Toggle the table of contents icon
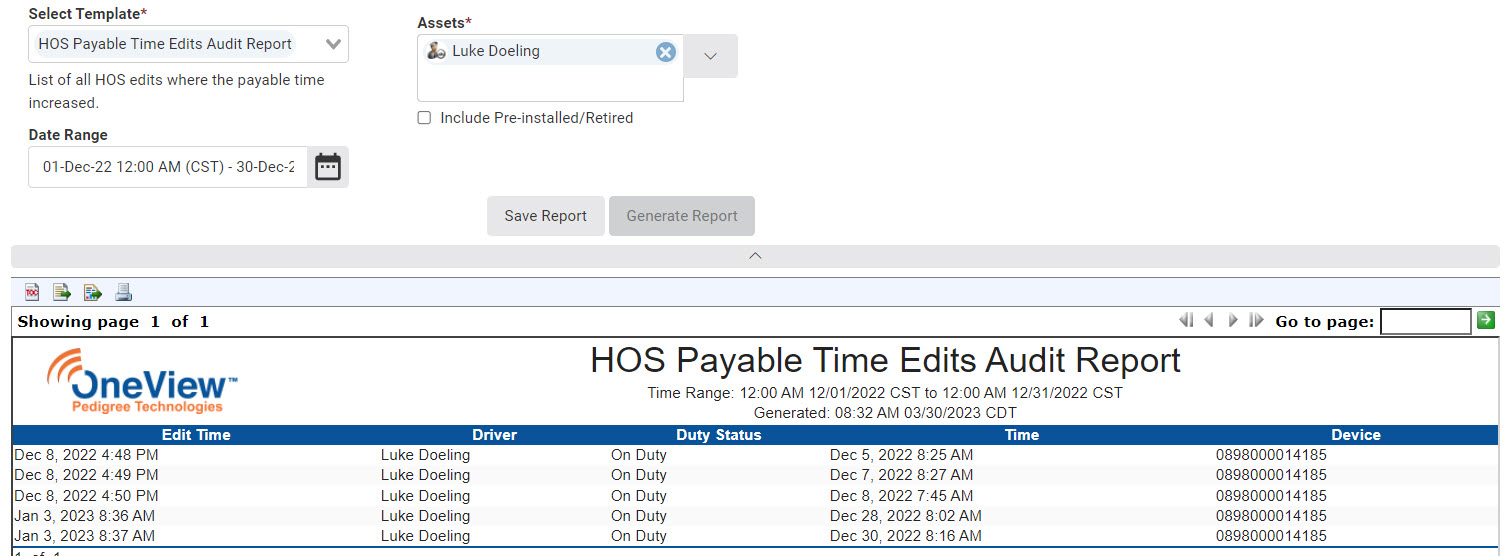Image resolution: width=1512 pixels, height=556 pixels. pyautogui.click(x=33, y=292)
